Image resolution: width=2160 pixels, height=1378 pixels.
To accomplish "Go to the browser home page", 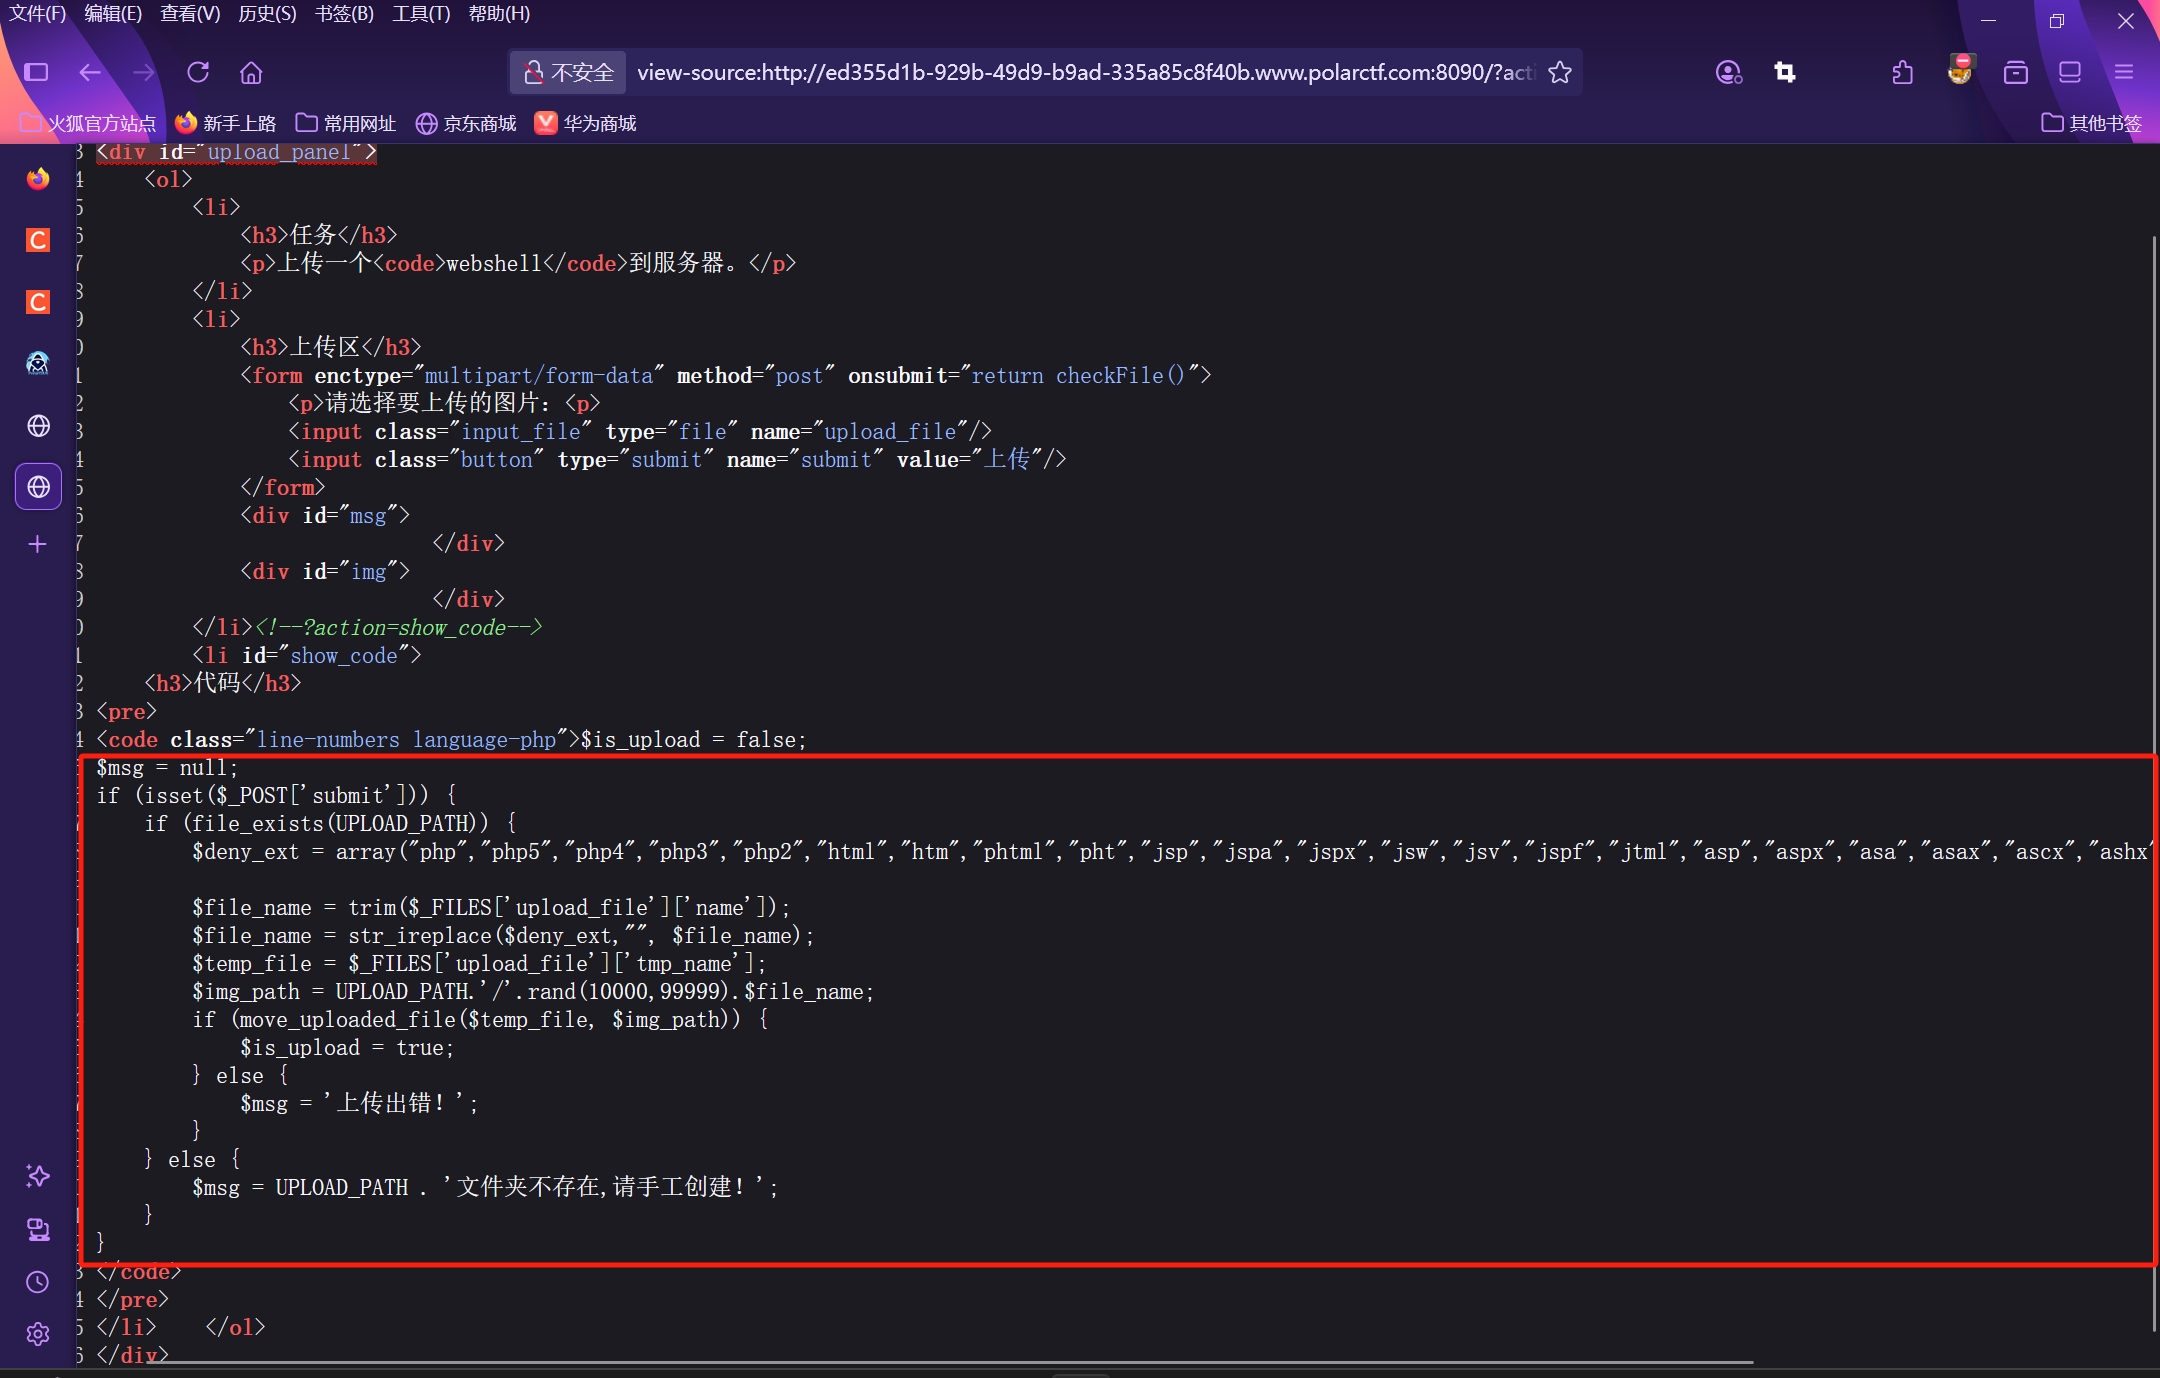I will coord(251,72).
